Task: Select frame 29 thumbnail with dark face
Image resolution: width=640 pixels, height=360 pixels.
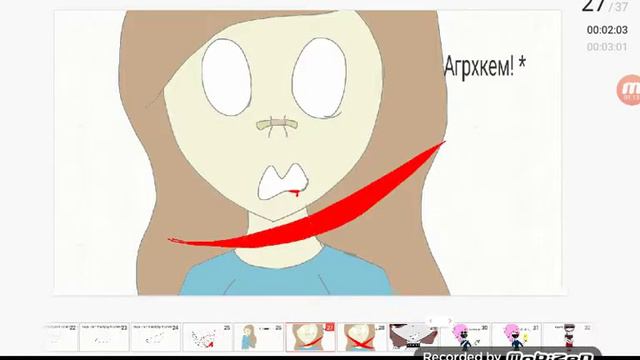Action: pyautogui.click(x=413, y=337)
